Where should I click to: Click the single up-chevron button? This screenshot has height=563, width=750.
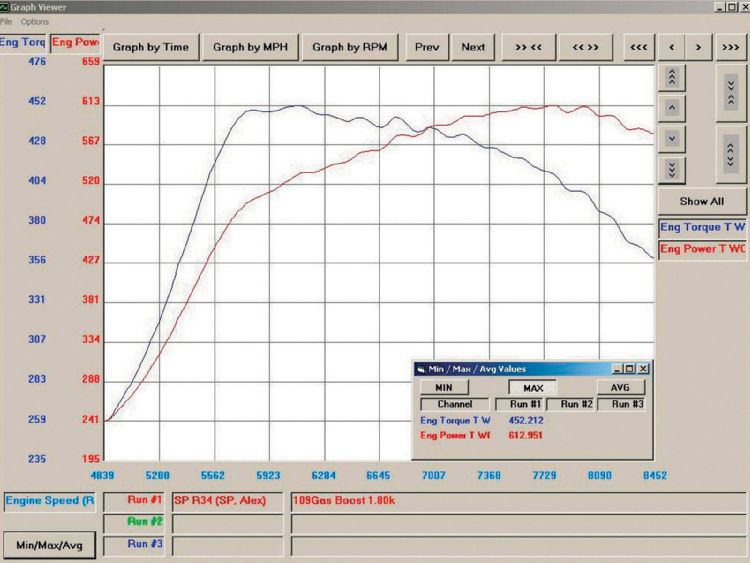672,106
